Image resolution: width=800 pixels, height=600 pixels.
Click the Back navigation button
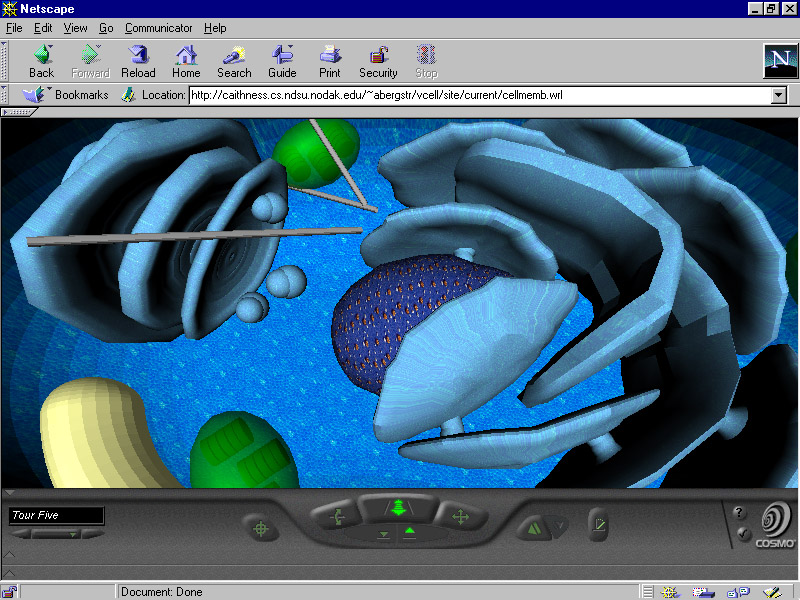point(41,61)
